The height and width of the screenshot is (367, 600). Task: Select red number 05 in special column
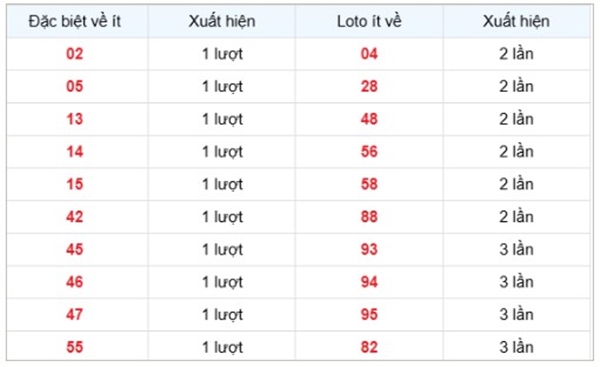(x=75, y=86)
